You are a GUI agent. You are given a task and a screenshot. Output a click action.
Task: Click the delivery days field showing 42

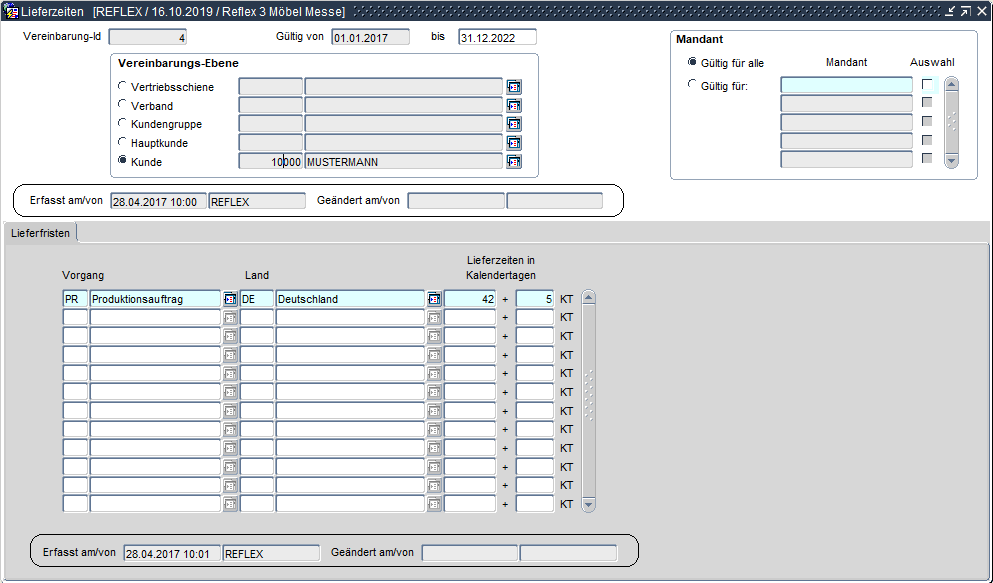[x=470, y=299]
